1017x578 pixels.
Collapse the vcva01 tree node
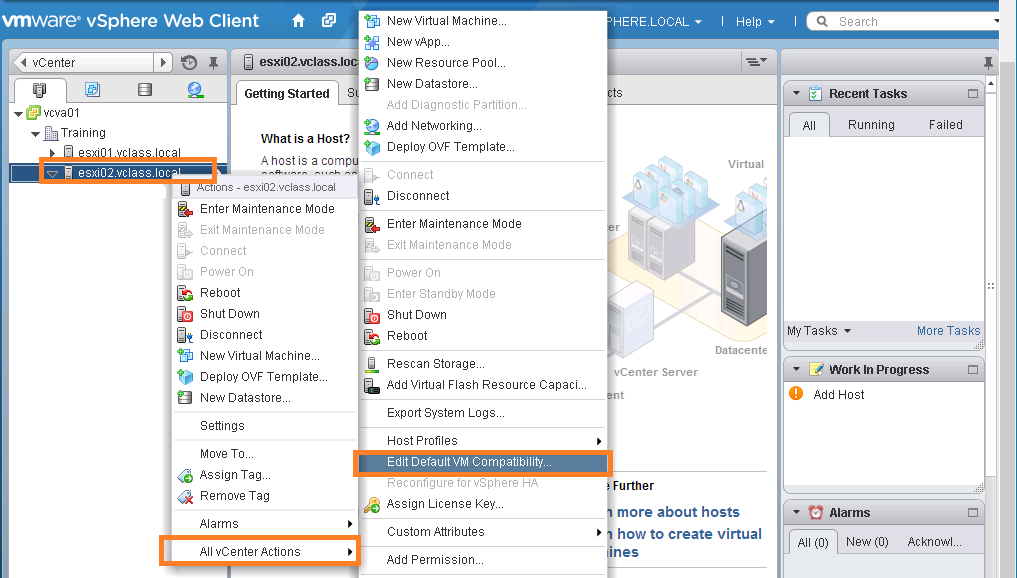tap(18, 114)
